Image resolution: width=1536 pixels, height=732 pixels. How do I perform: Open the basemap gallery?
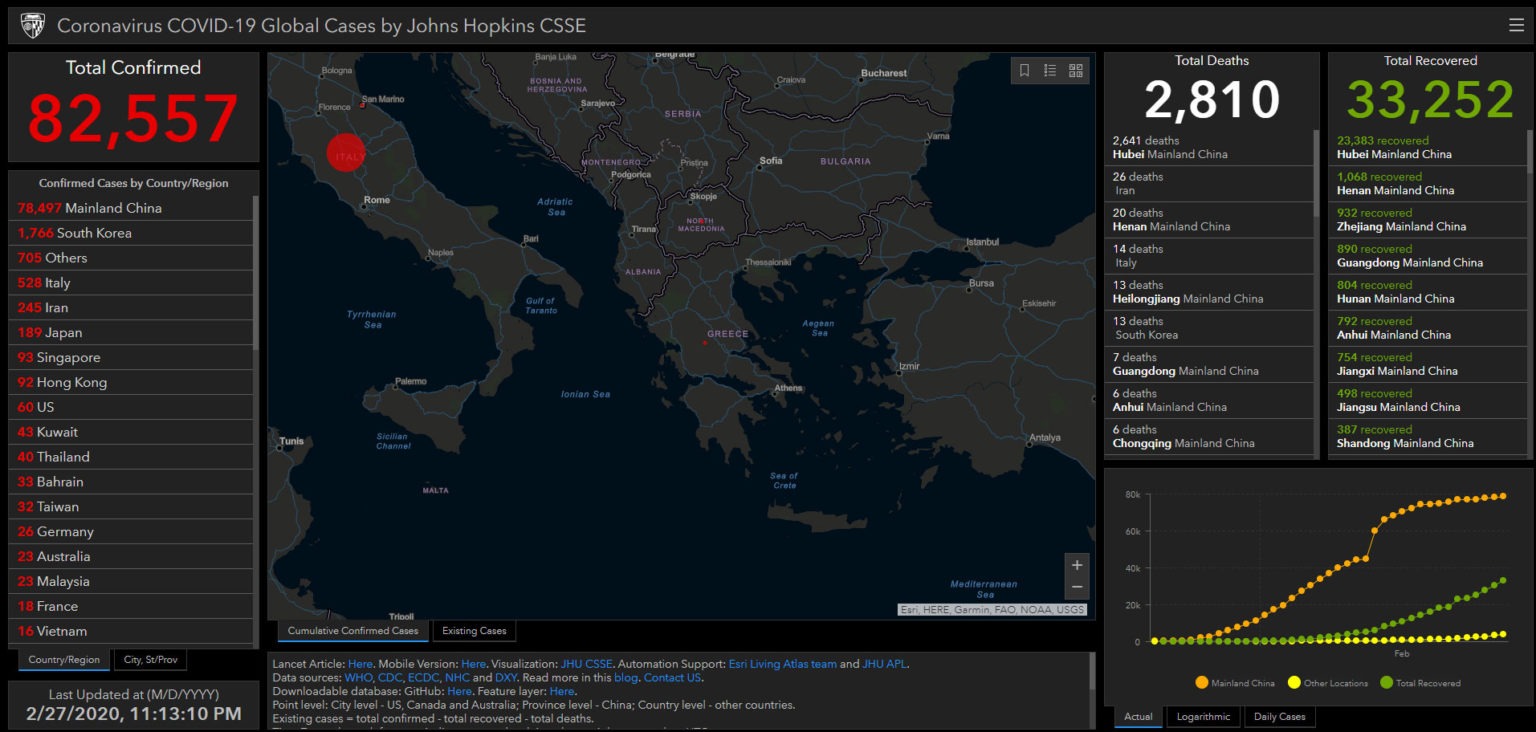[1074, 72]
